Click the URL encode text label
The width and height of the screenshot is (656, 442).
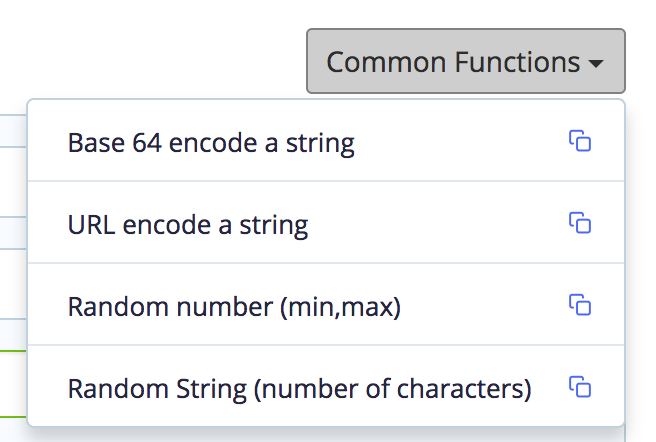188,225
